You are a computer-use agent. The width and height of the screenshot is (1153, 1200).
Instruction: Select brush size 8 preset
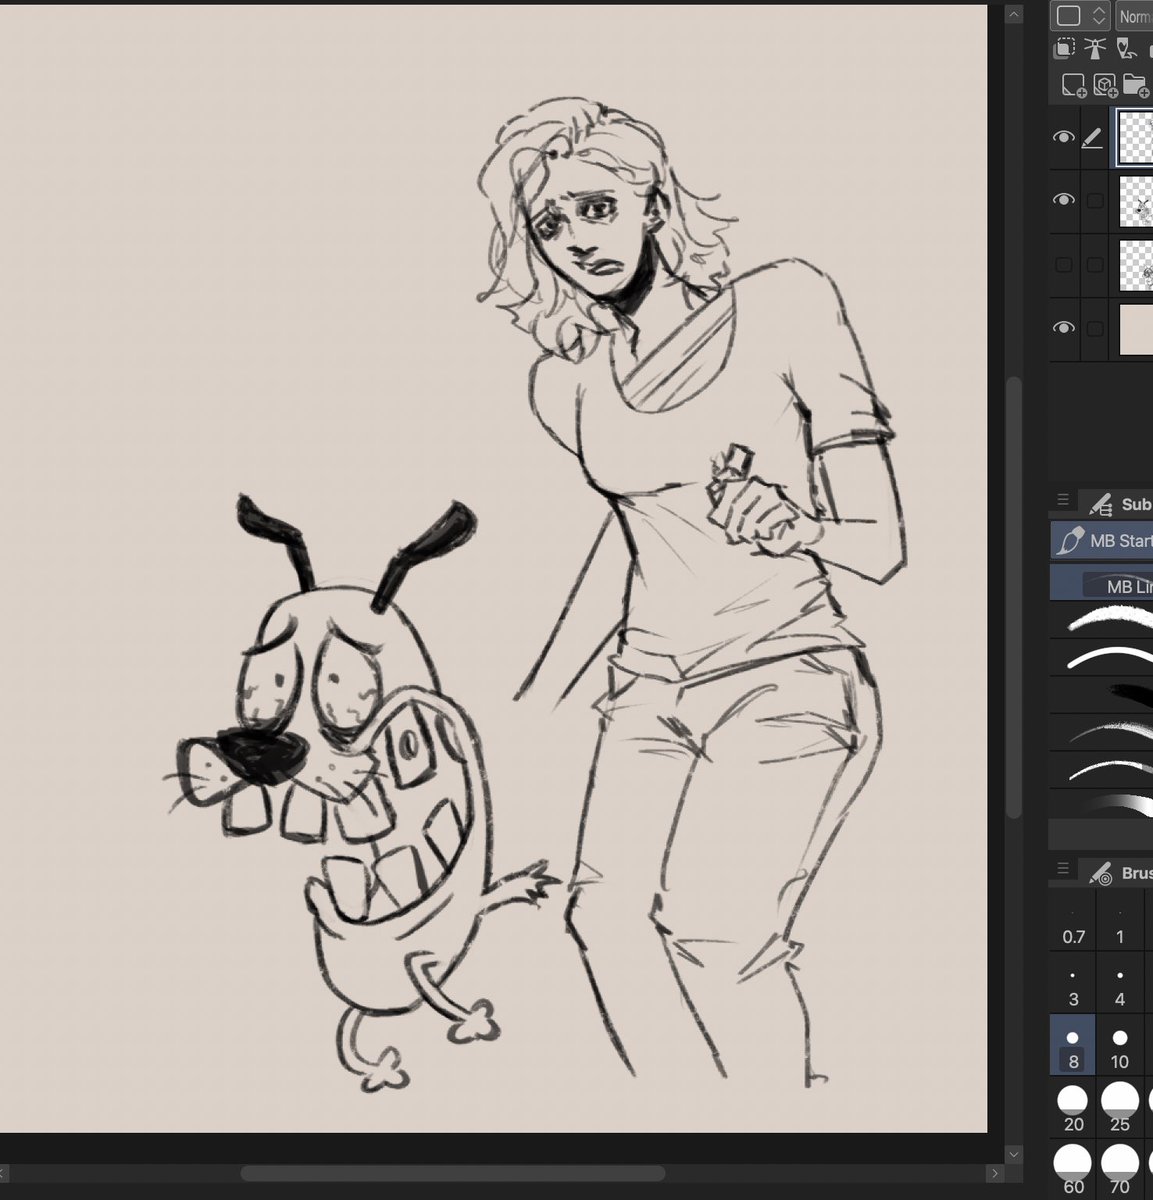(x=1073, y=1046)
